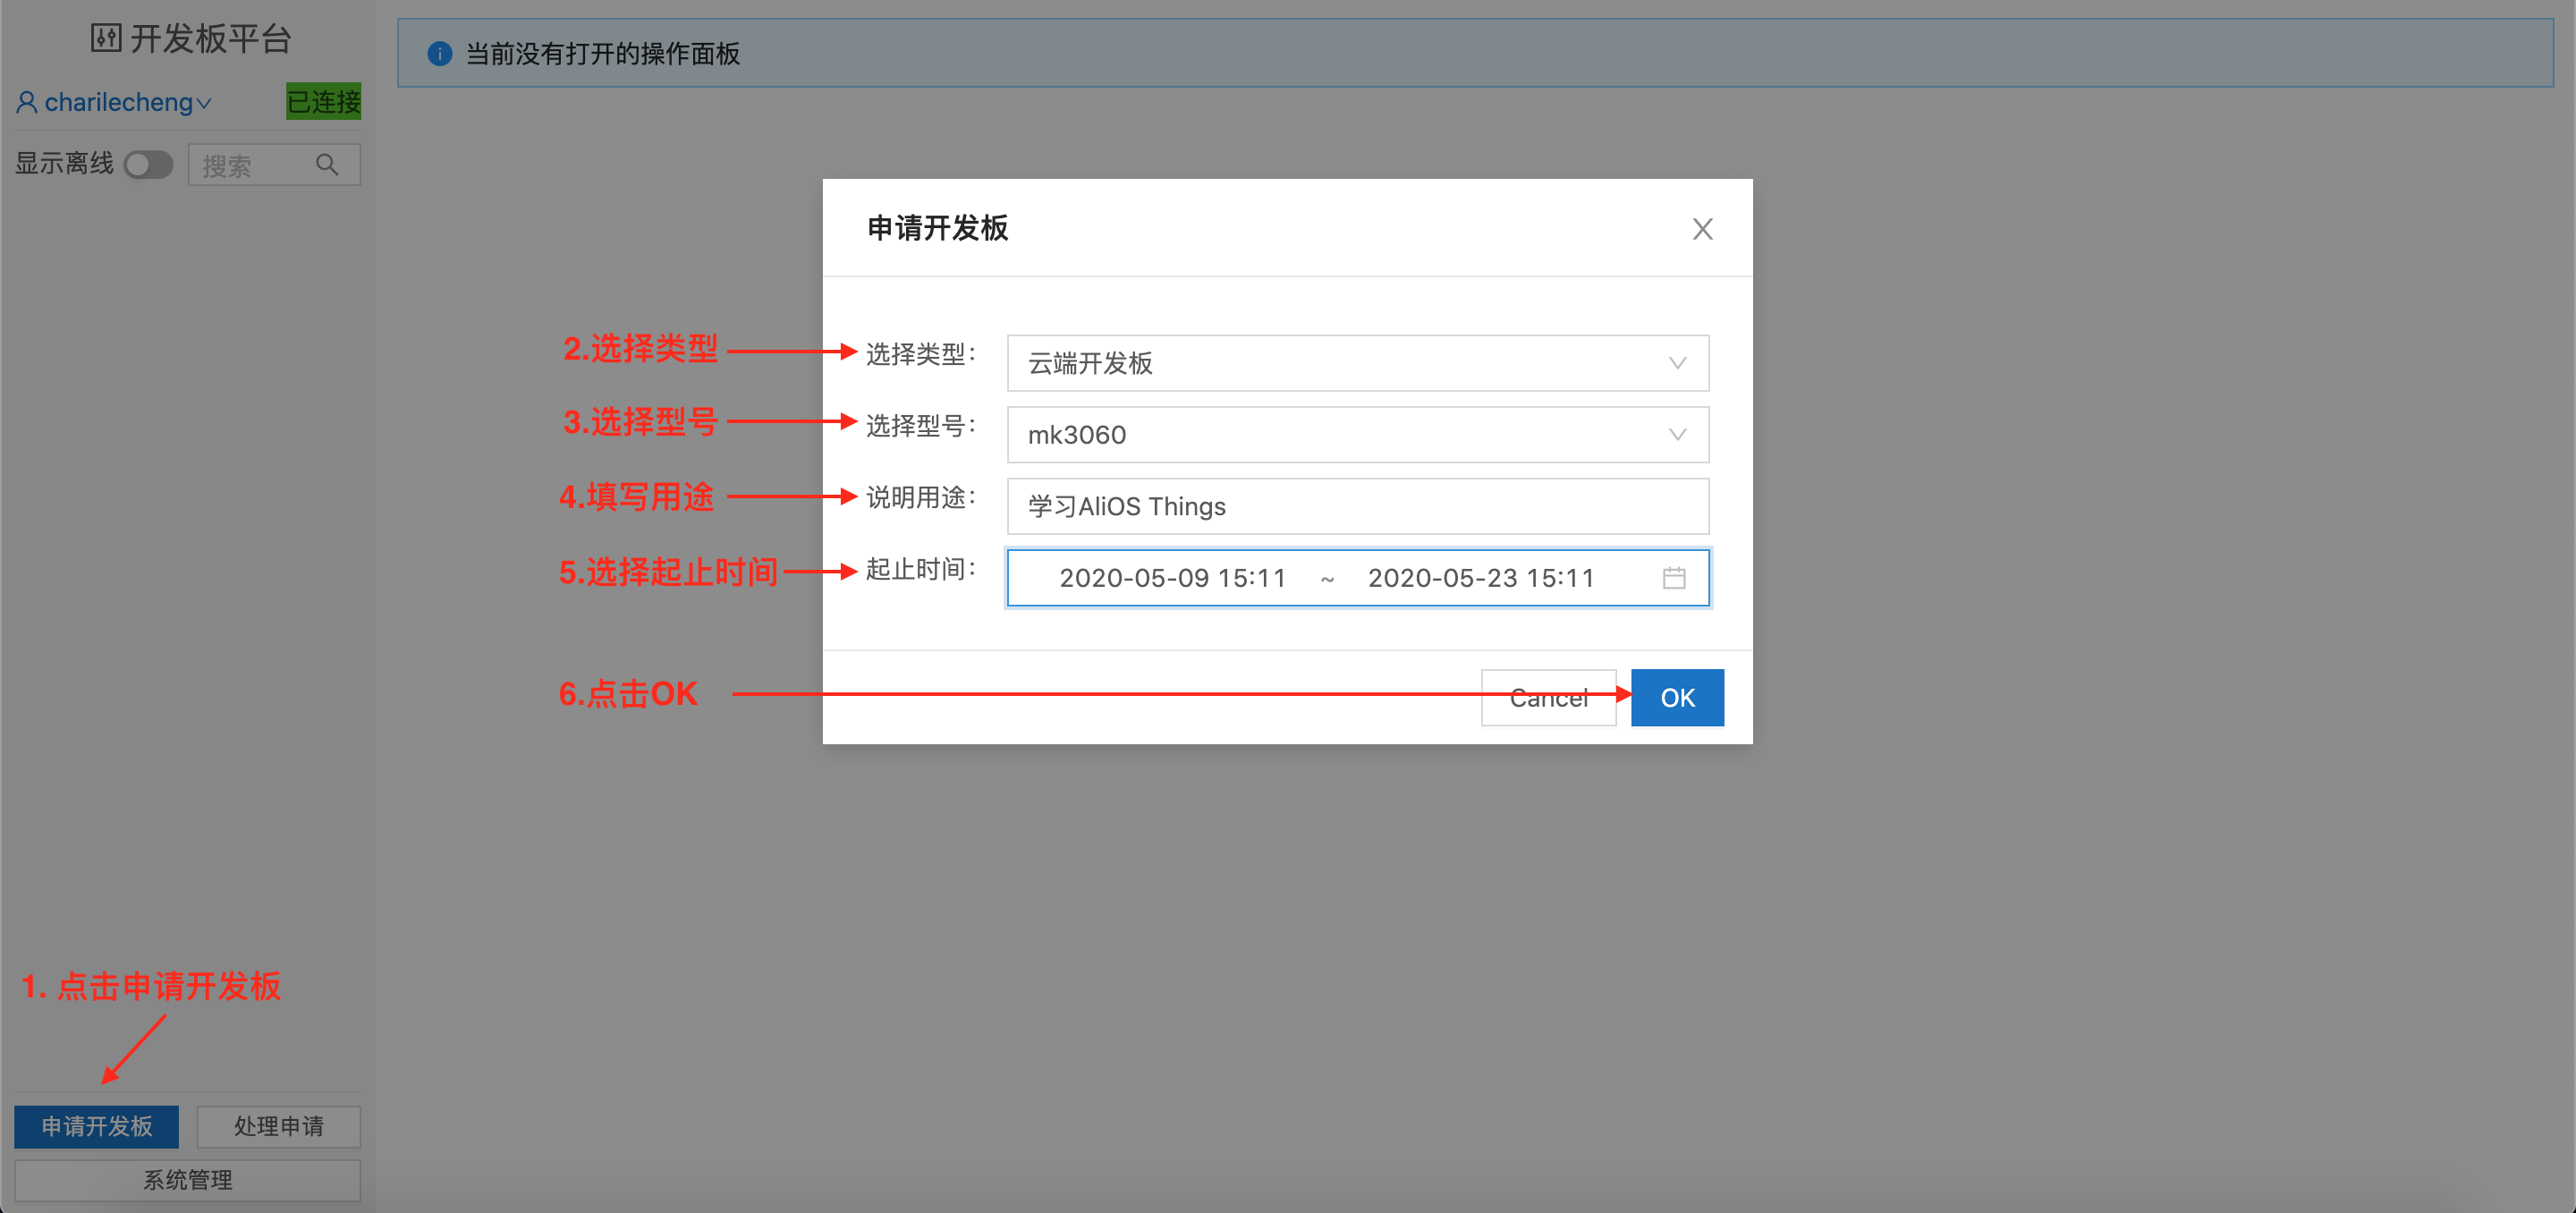Click the 说明用途 text input
The image size is (2576, 1213).
1357,506
